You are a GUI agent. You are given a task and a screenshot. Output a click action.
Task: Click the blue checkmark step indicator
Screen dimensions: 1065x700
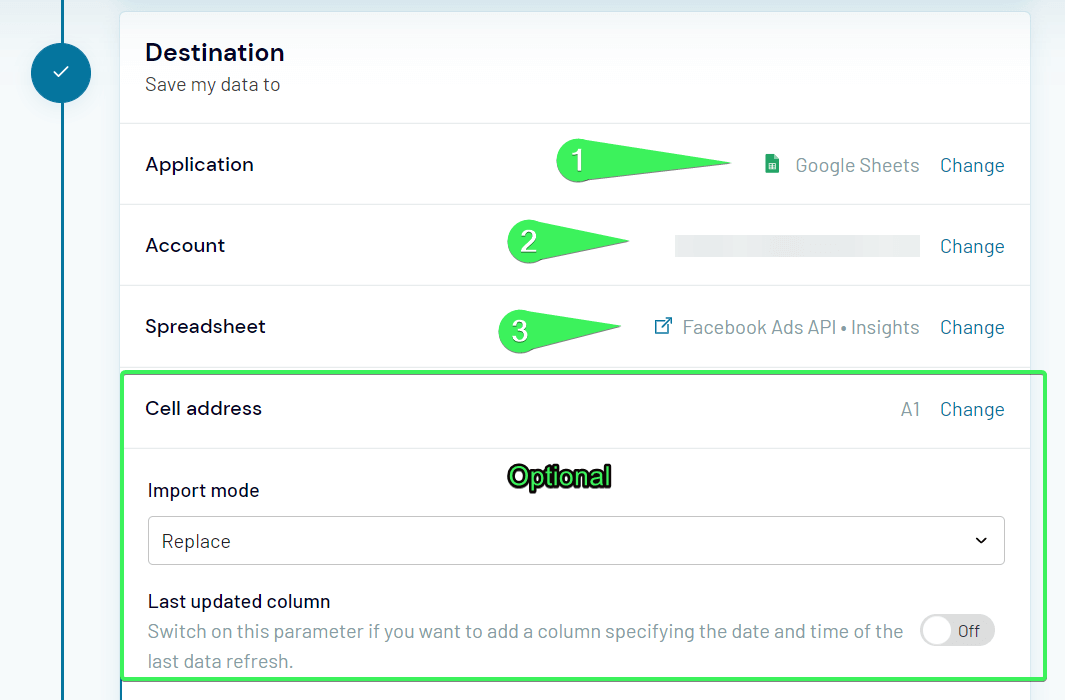60,73
